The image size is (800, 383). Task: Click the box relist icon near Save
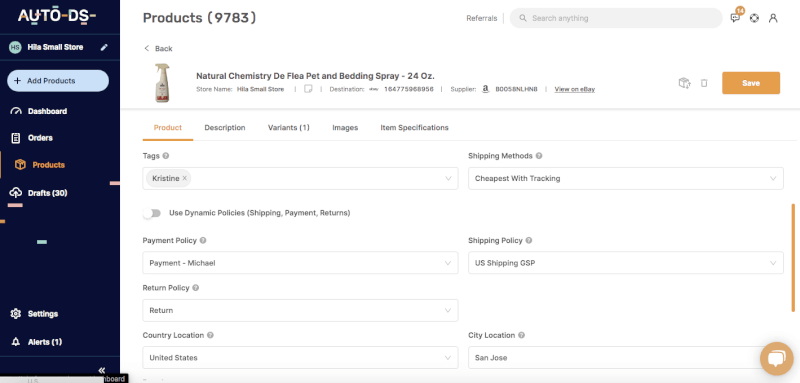point(684,83)
